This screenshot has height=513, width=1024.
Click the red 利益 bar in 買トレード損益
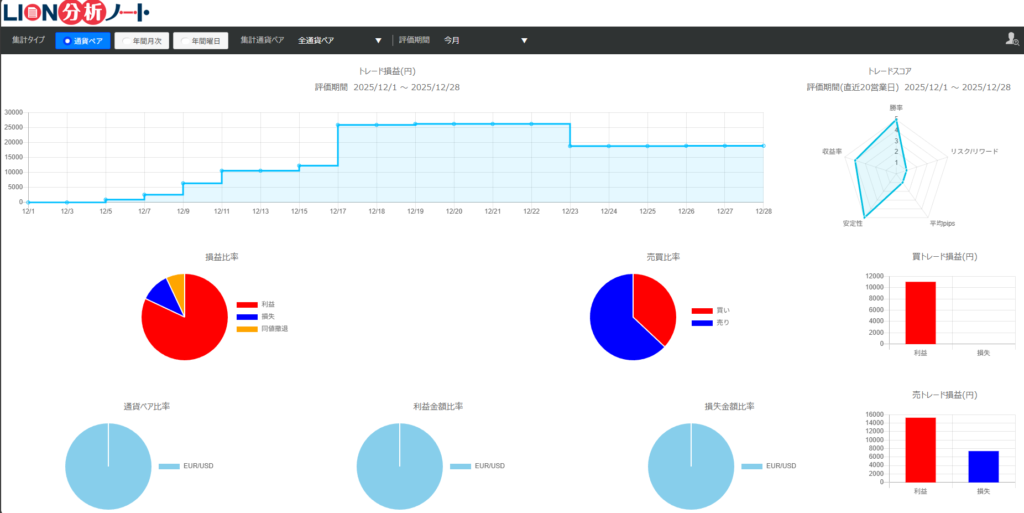(920, 312)
